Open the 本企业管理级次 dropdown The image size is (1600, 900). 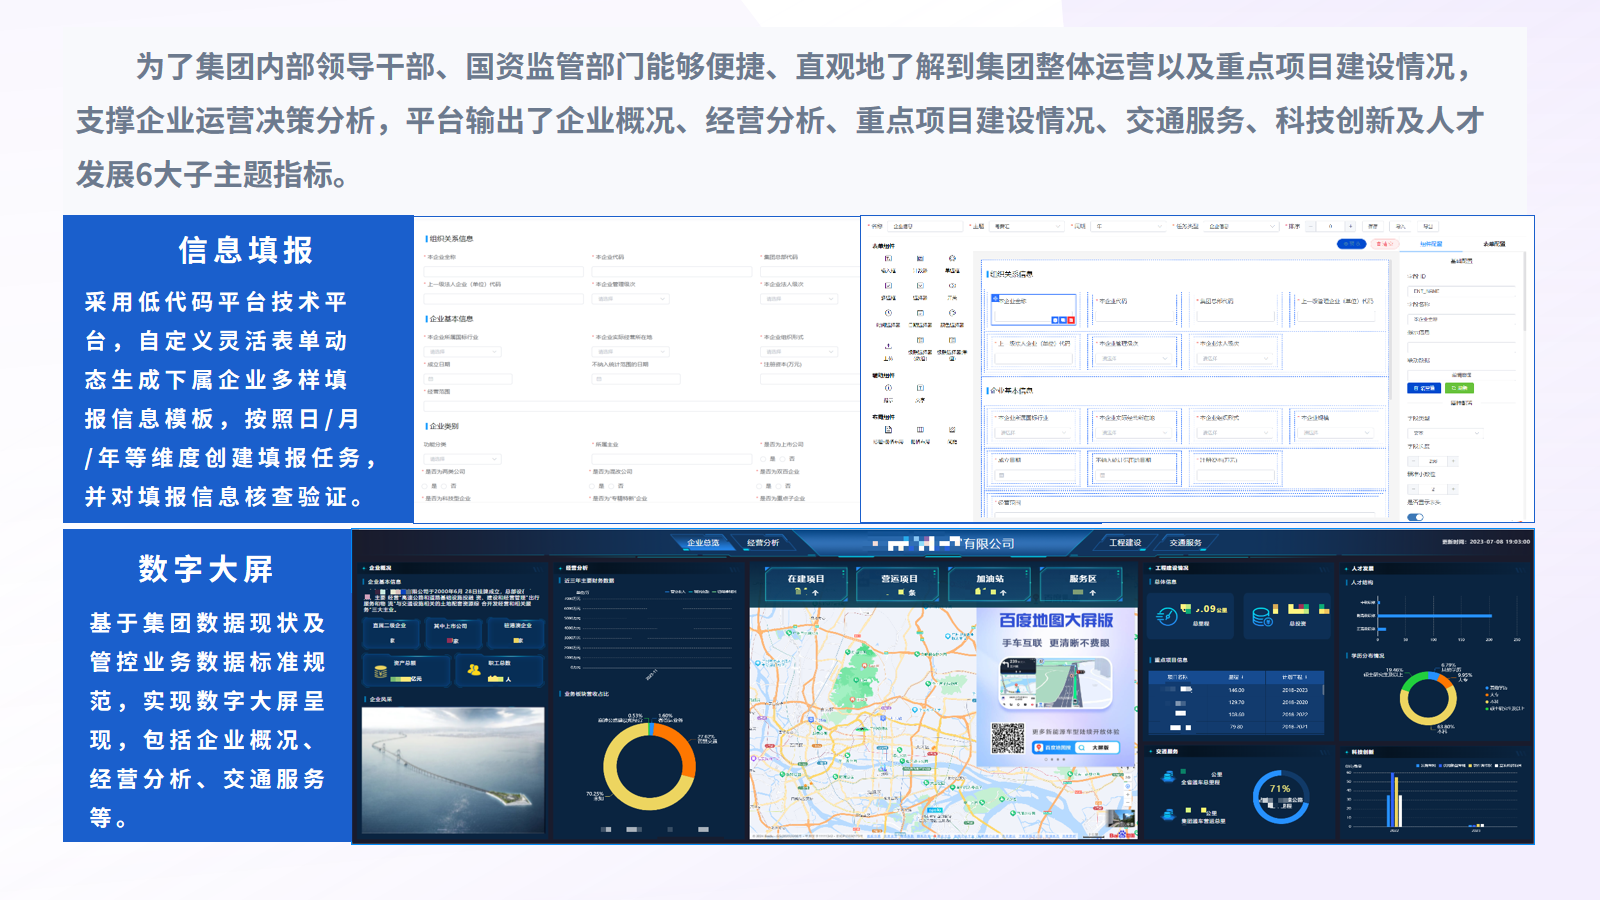tap(631, 299)
